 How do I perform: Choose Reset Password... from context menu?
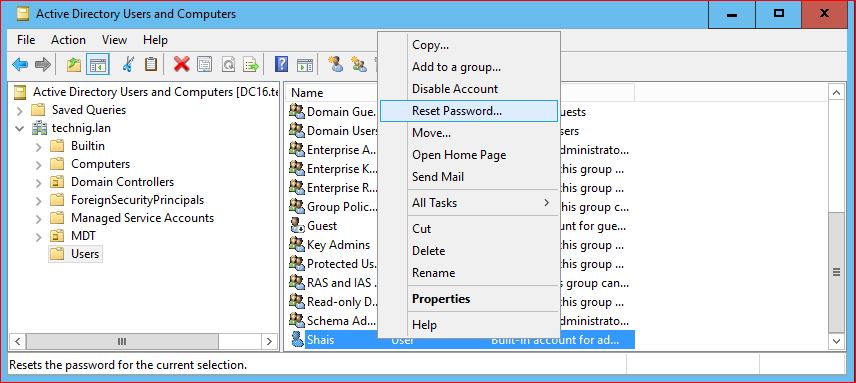469,111
